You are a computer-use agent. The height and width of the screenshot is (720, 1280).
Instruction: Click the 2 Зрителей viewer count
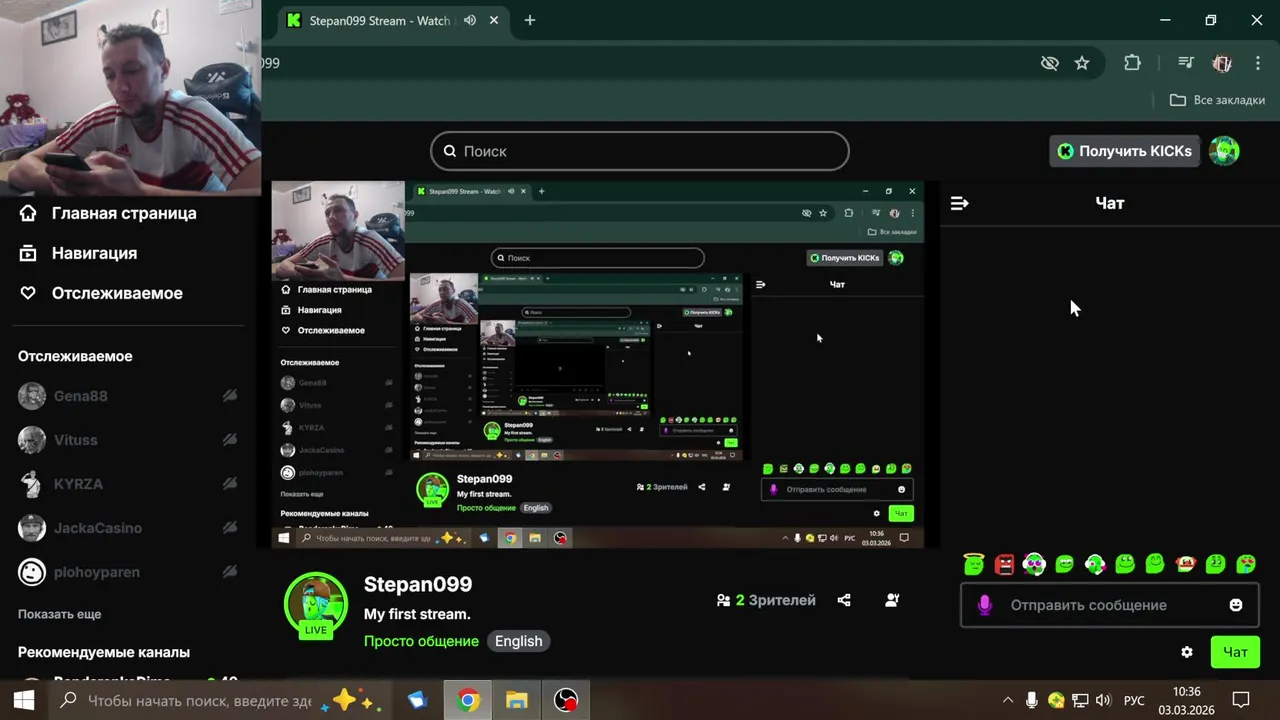[766, 600]
